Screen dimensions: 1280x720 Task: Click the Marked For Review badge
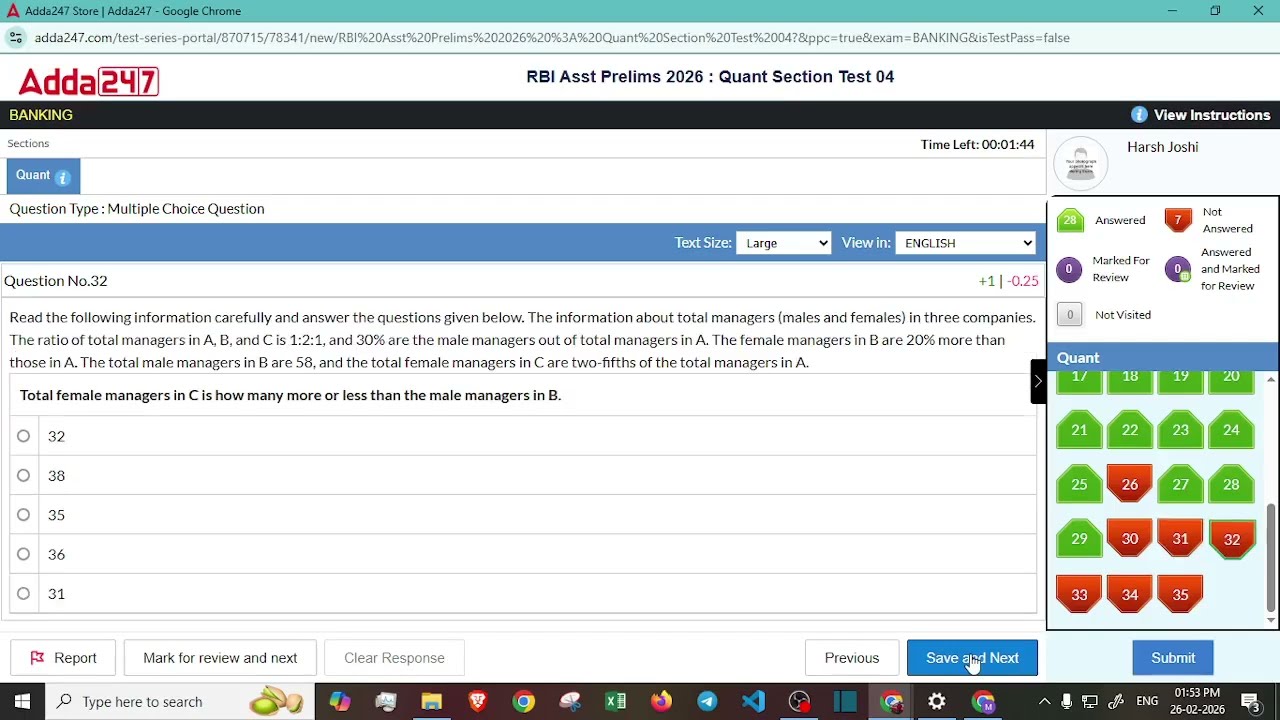(1069, 269)
